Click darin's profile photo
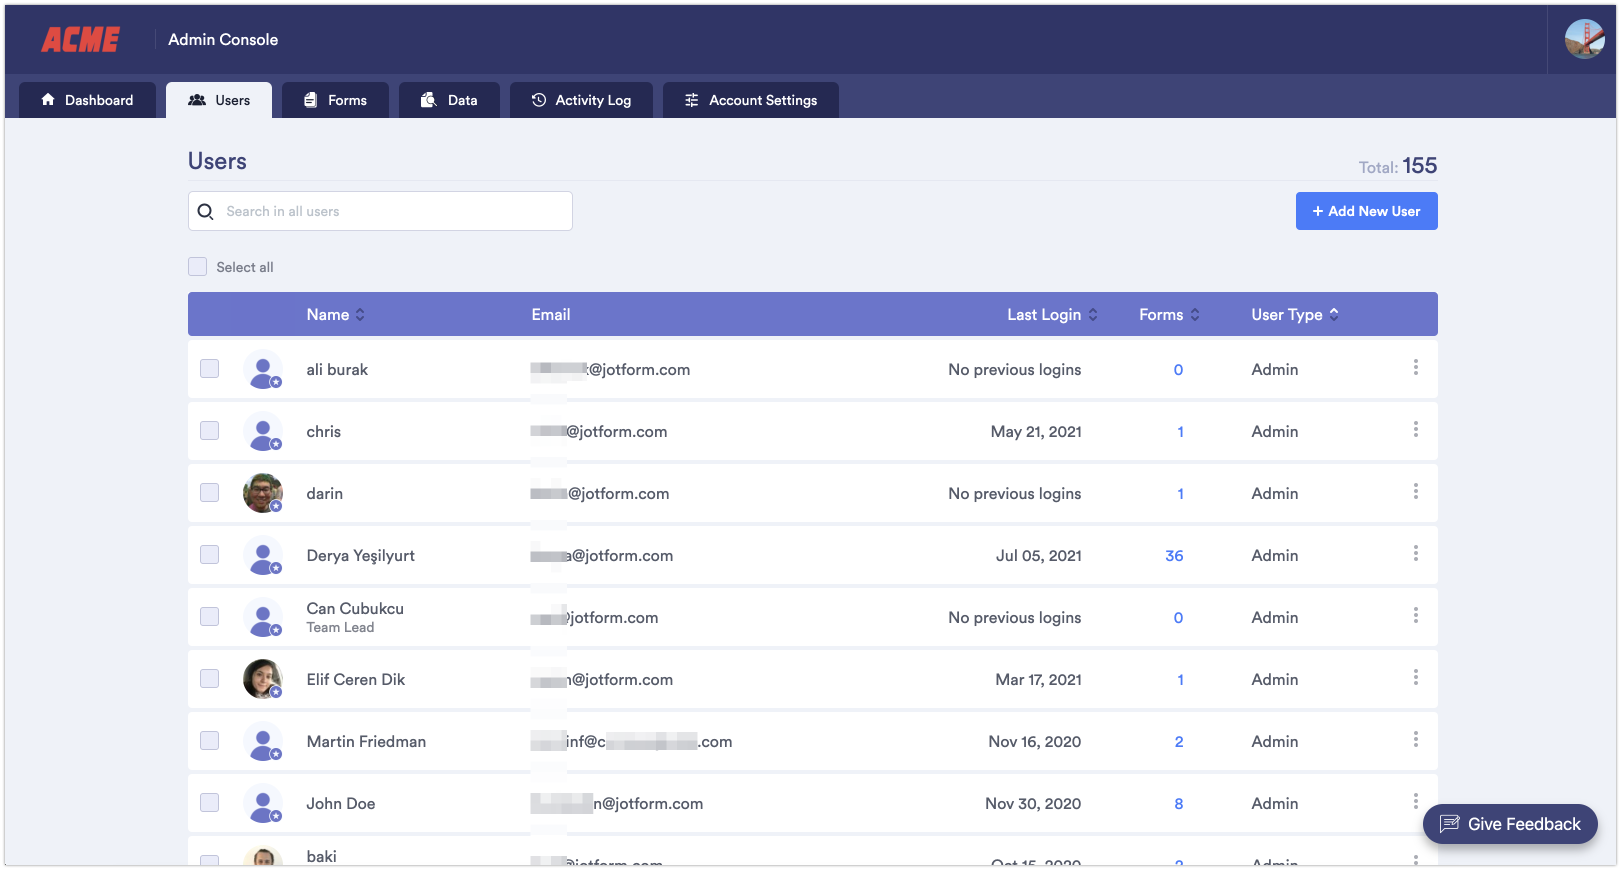The image size is (1621, 870). pos(263,493)
